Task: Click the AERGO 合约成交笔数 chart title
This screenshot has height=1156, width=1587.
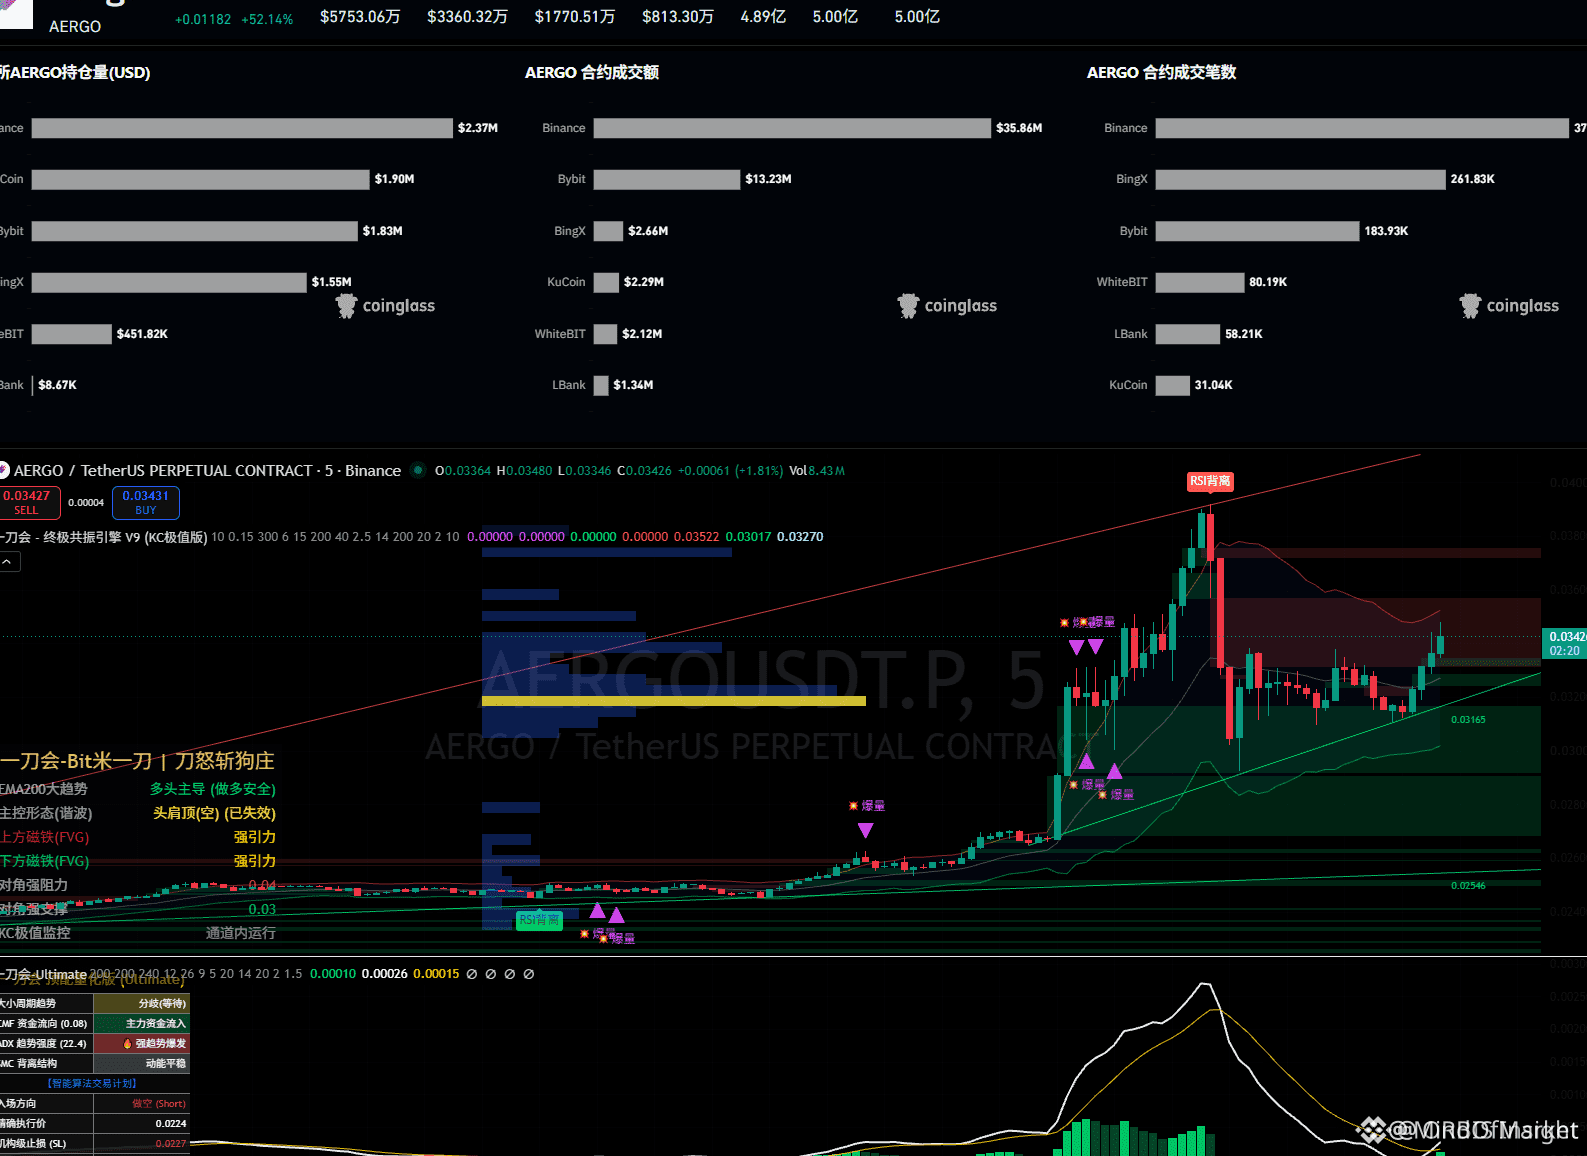Action: (x=1162, y=72)
